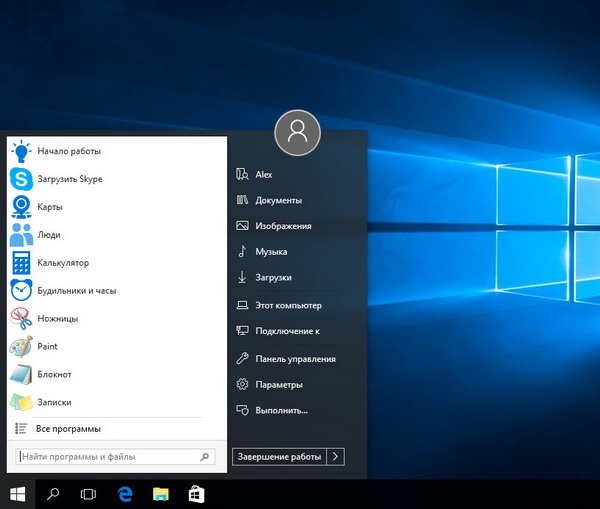The height and width of the screenshot is (509, 600).
Task: Launch the Maps (Карты) app icon
Action: [x=21, y=207]
